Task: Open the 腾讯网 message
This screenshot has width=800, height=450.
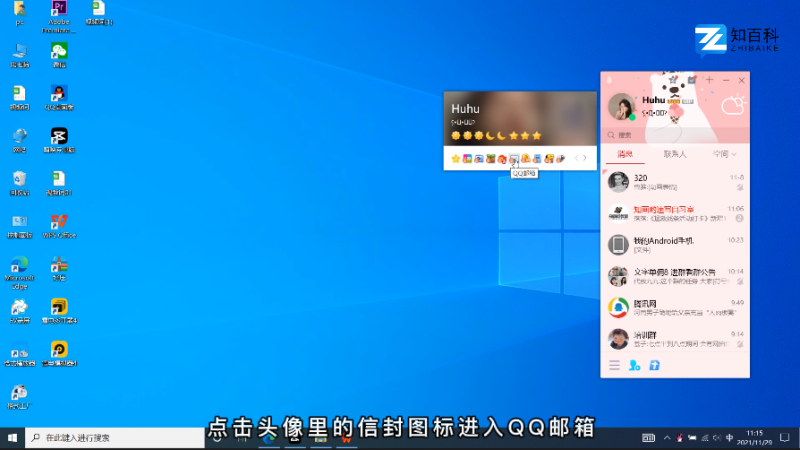Action: [x=675, y=308]
